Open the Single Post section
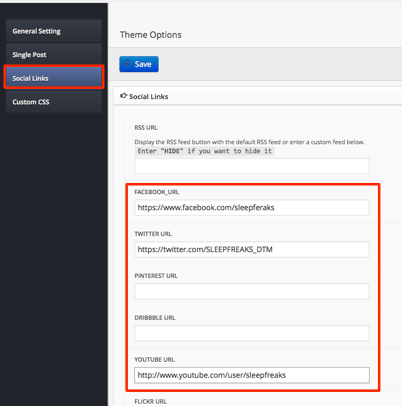This screenshot has width=402, height=406. [54, 55]
